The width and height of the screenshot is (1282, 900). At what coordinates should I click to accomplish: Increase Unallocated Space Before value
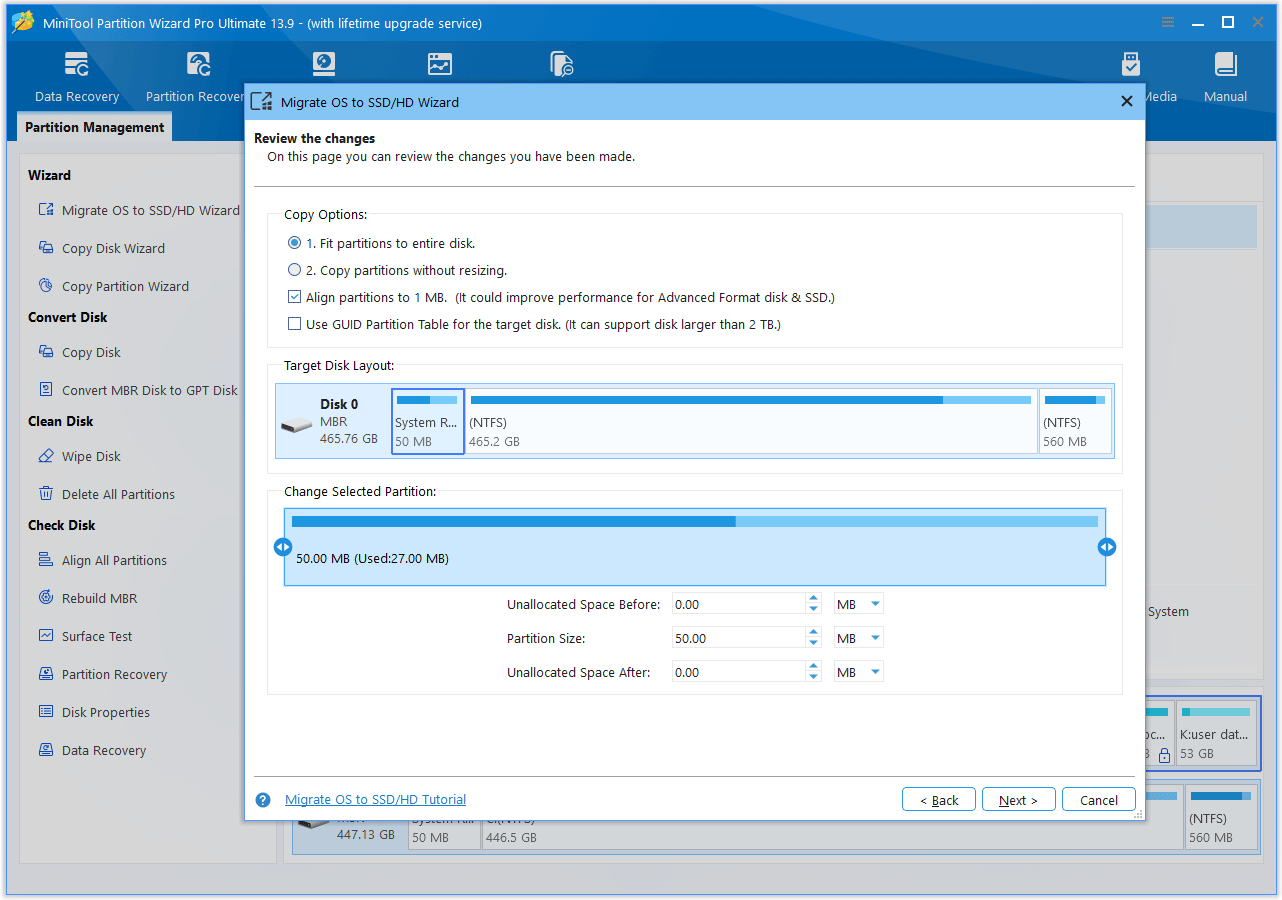coord(814,599)
